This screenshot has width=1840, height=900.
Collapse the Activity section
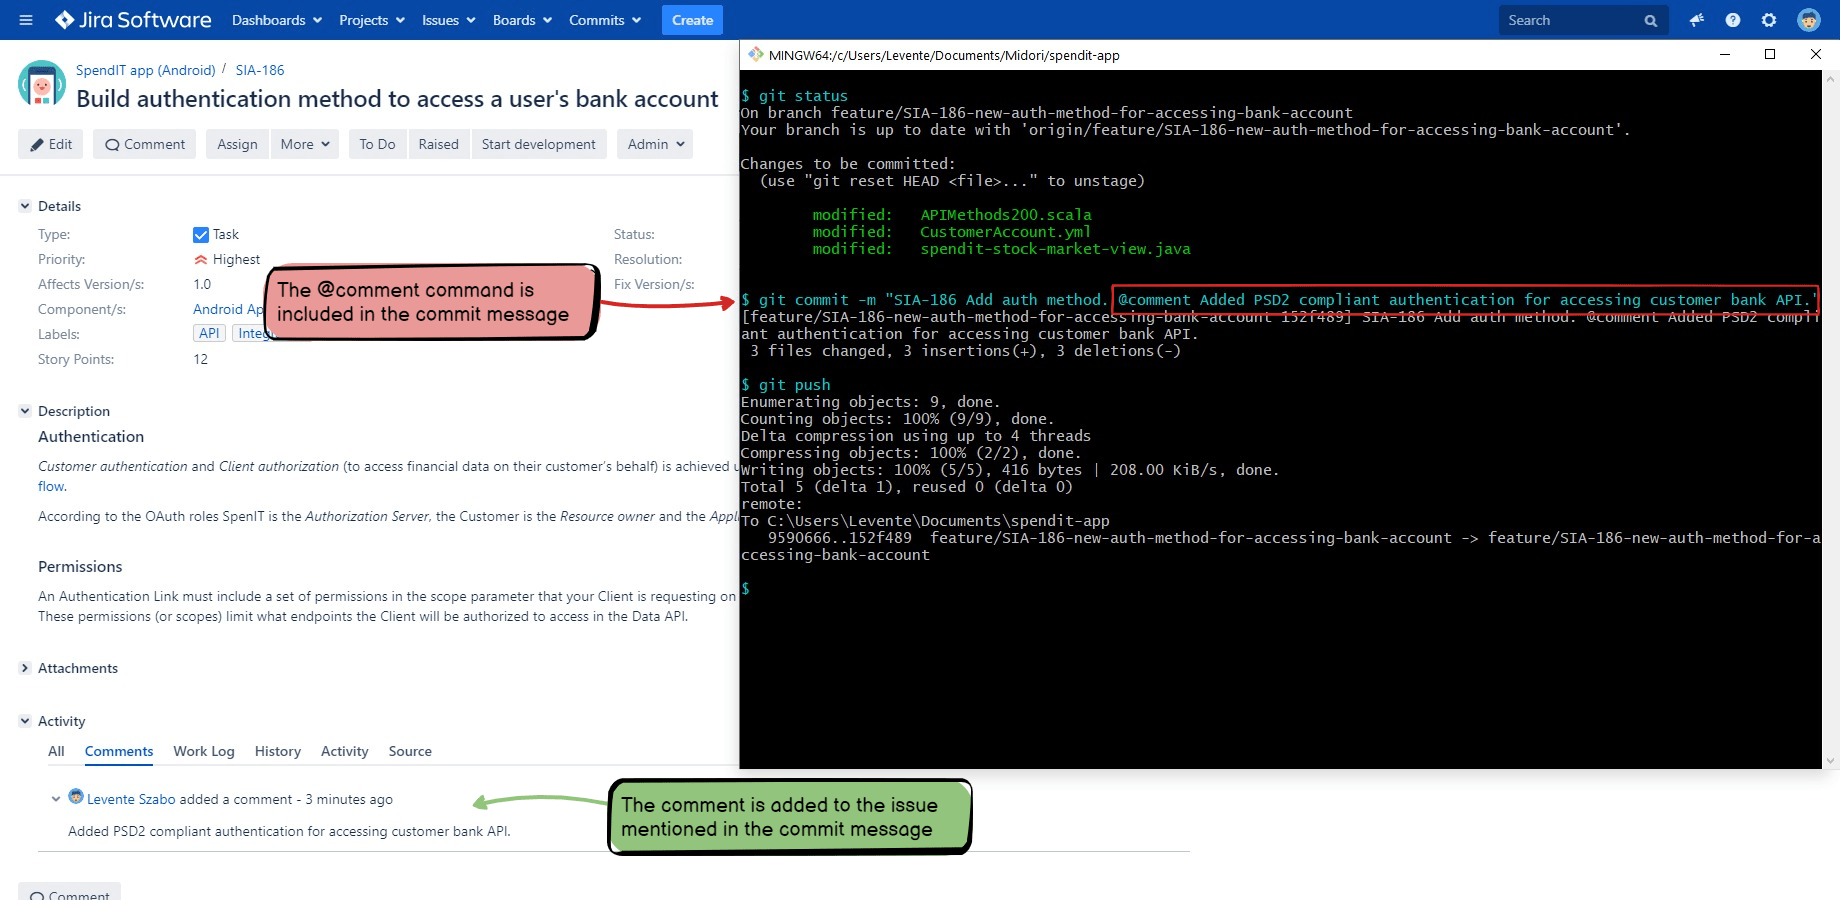[x=25, y=721]
